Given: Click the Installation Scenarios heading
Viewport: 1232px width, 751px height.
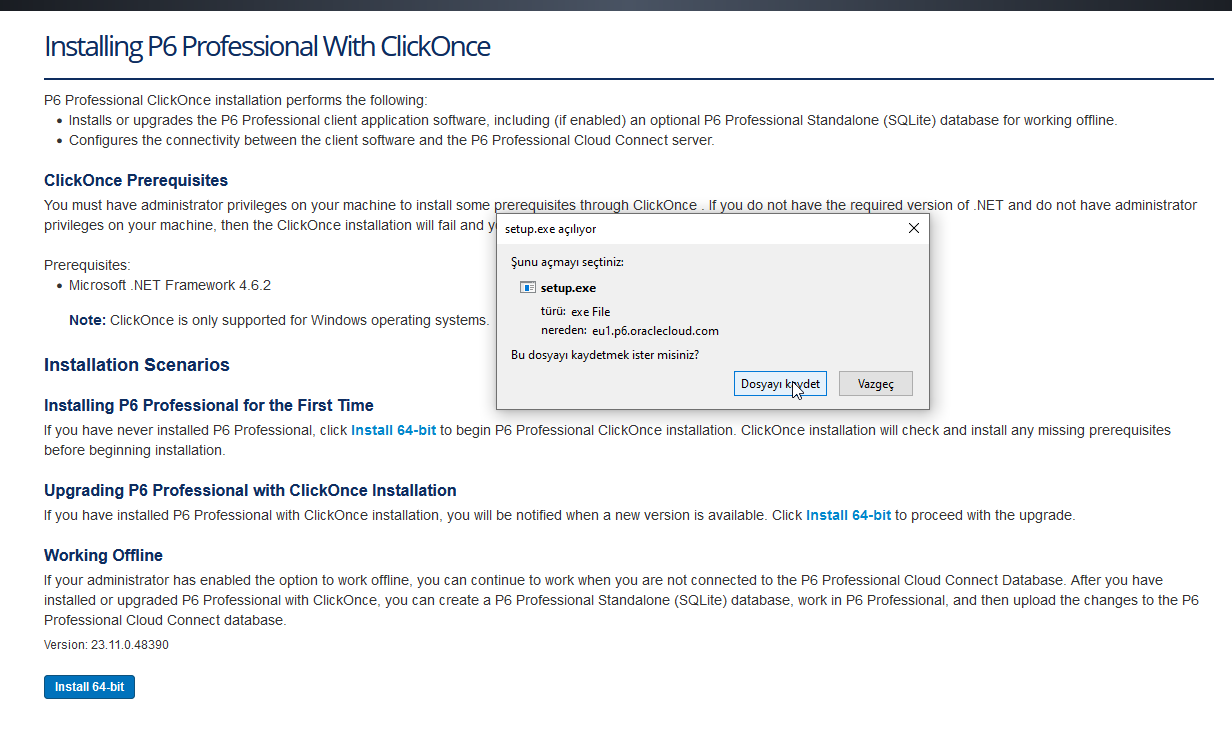Looking at the screenshot, I should (137, 365).
